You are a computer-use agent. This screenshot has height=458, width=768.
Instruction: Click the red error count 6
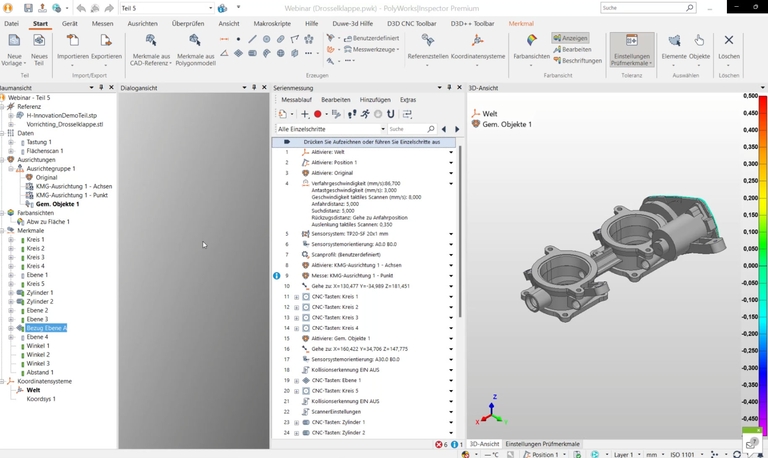coord(441,444)
